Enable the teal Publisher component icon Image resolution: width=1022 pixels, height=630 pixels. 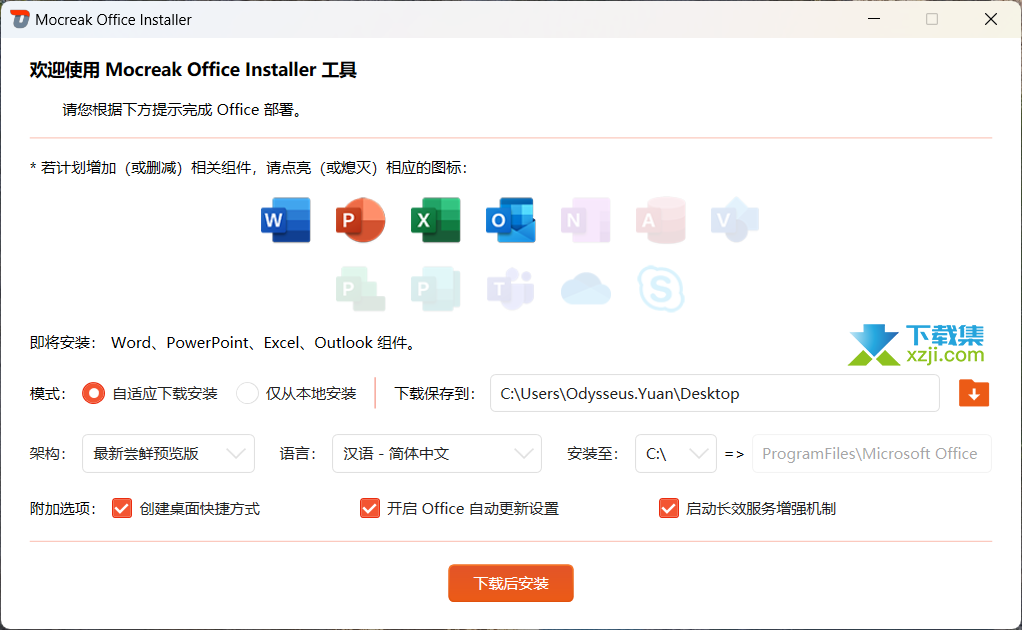pos(435,289)
